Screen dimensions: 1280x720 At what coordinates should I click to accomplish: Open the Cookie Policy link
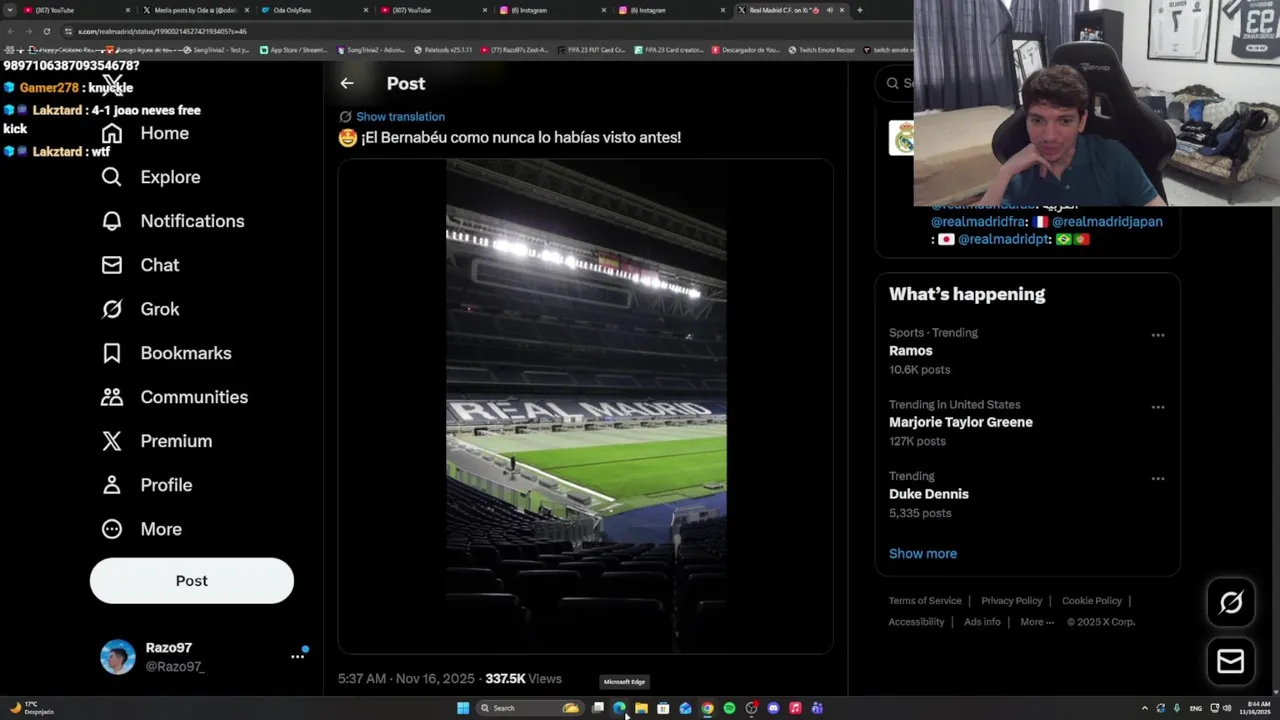click(1092, 601)
